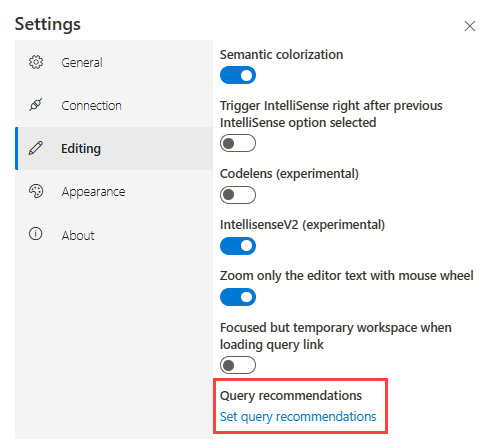The image size is (489, 439).
Task: Switch to the Connection tab label
Action: (x=91, y=106)
